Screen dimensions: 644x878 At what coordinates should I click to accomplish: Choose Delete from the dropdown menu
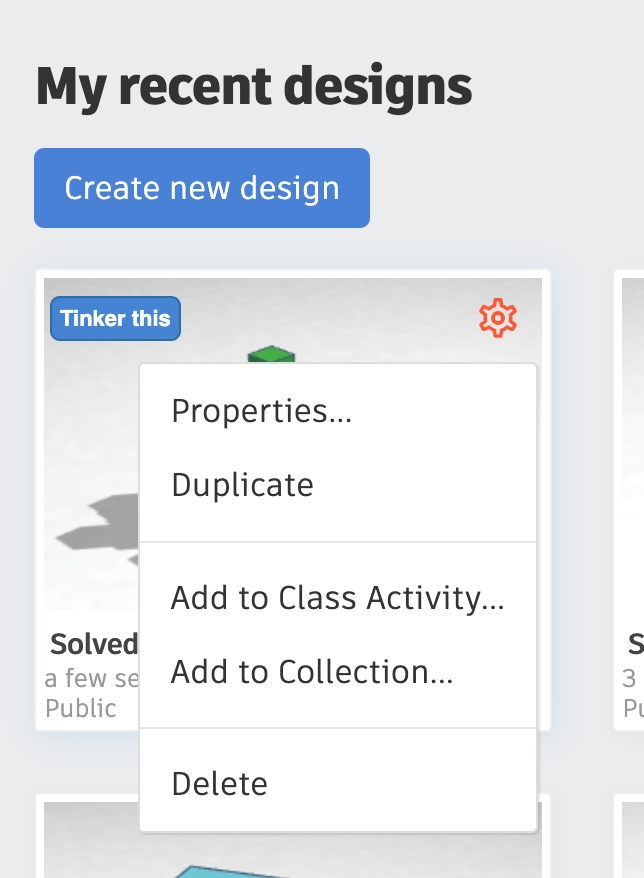point(220,783)
